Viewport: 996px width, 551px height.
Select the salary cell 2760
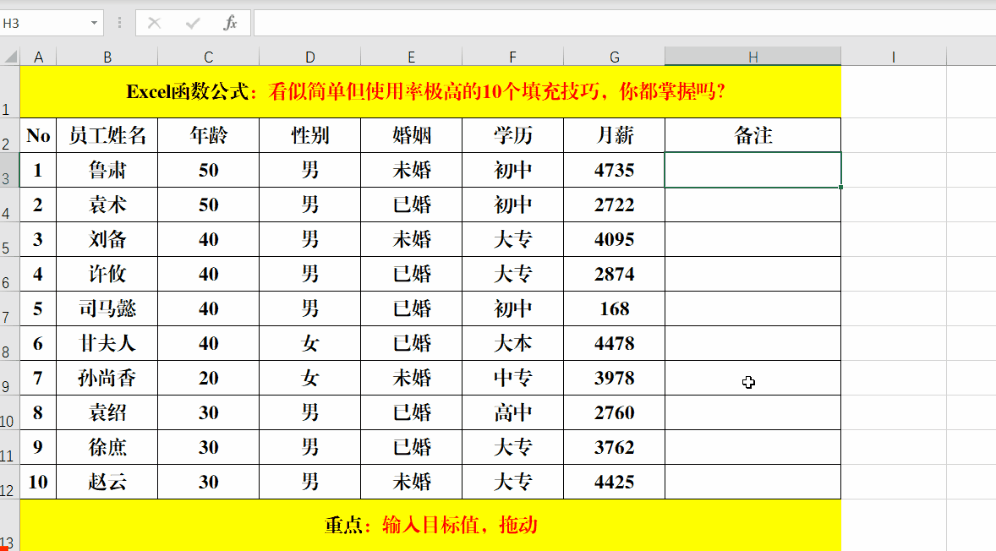[614, 413]
